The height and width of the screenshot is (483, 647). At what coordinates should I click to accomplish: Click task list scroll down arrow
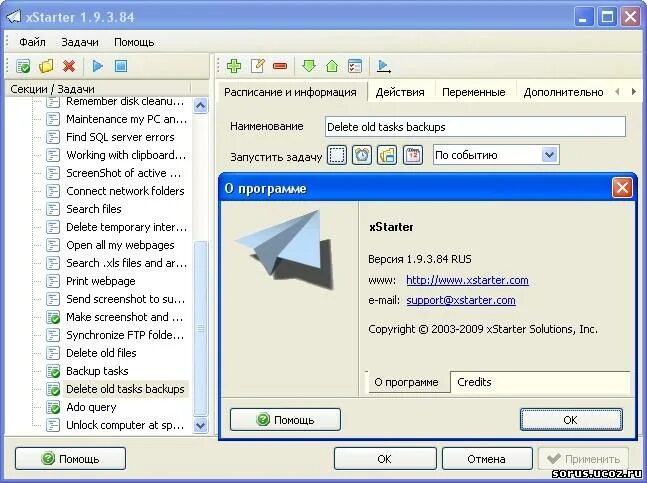tap(201, 425)
